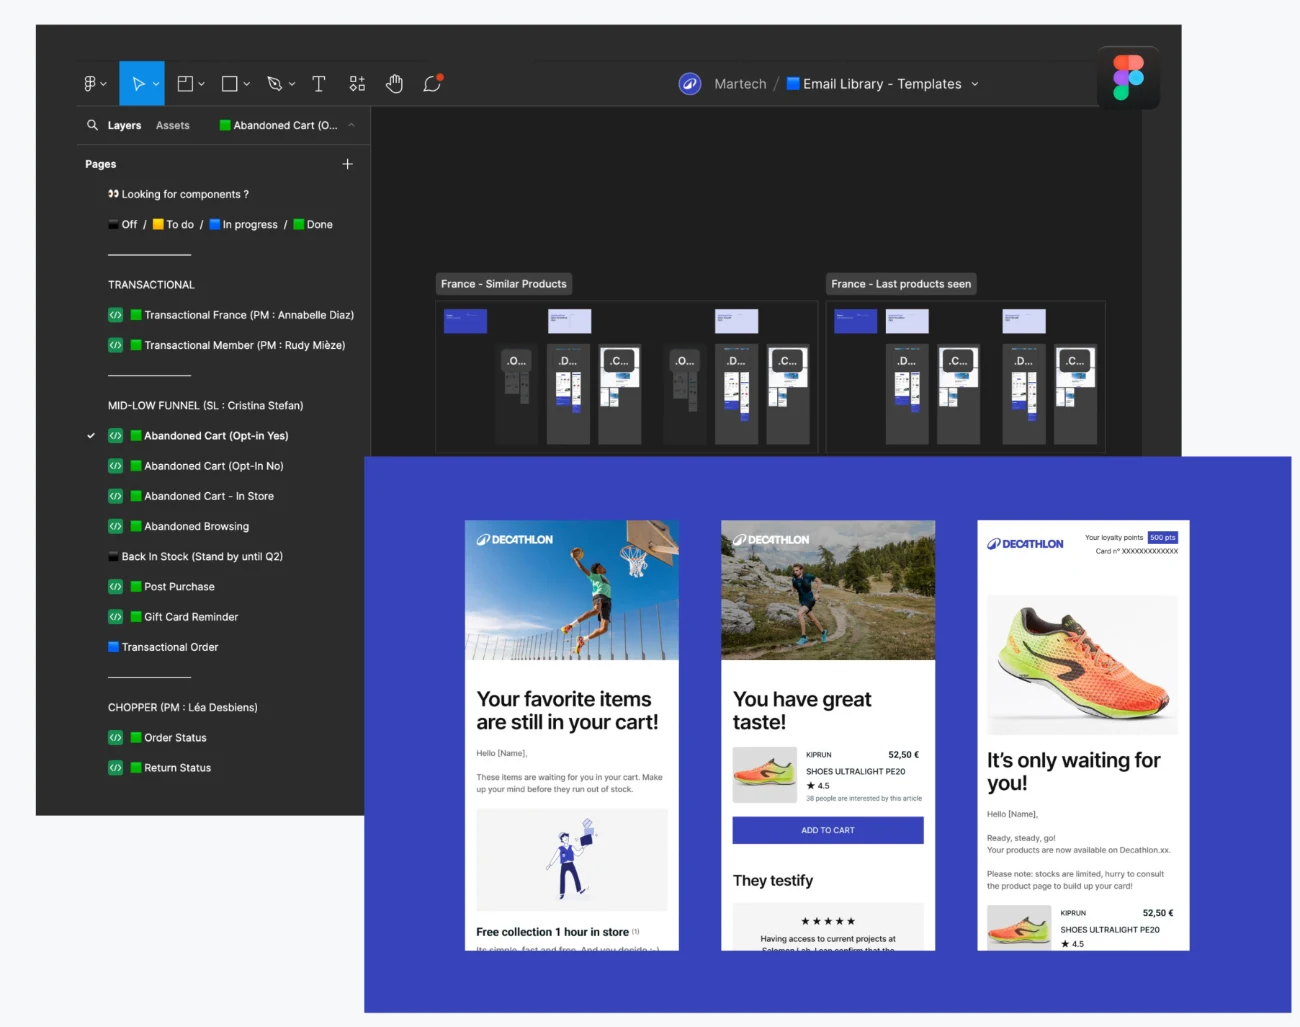The image size is (1300, 1027).
Task: Select the Abandoned Cart (Opt-in Yes) page
Action: [216, 436]
